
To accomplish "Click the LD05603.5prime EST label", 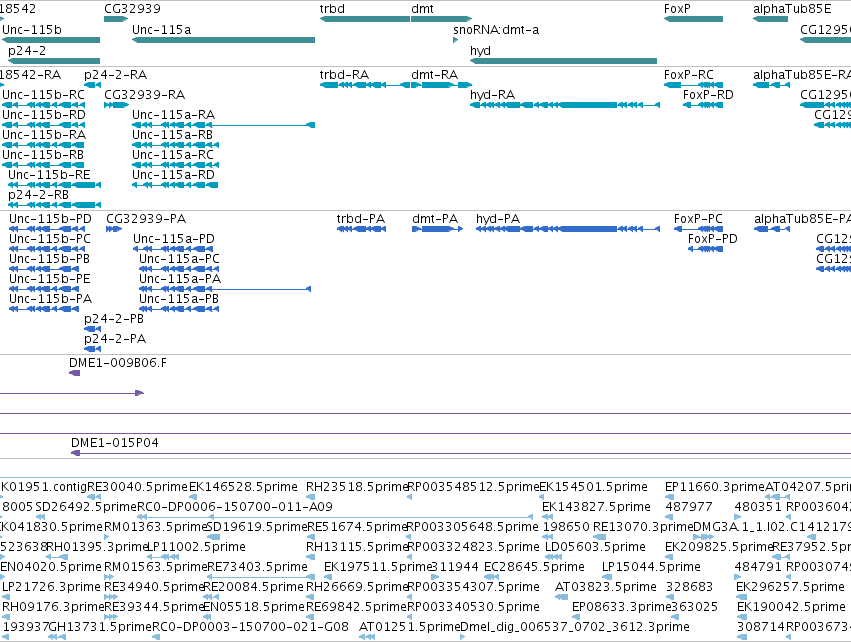I will [x=595, y=547].
